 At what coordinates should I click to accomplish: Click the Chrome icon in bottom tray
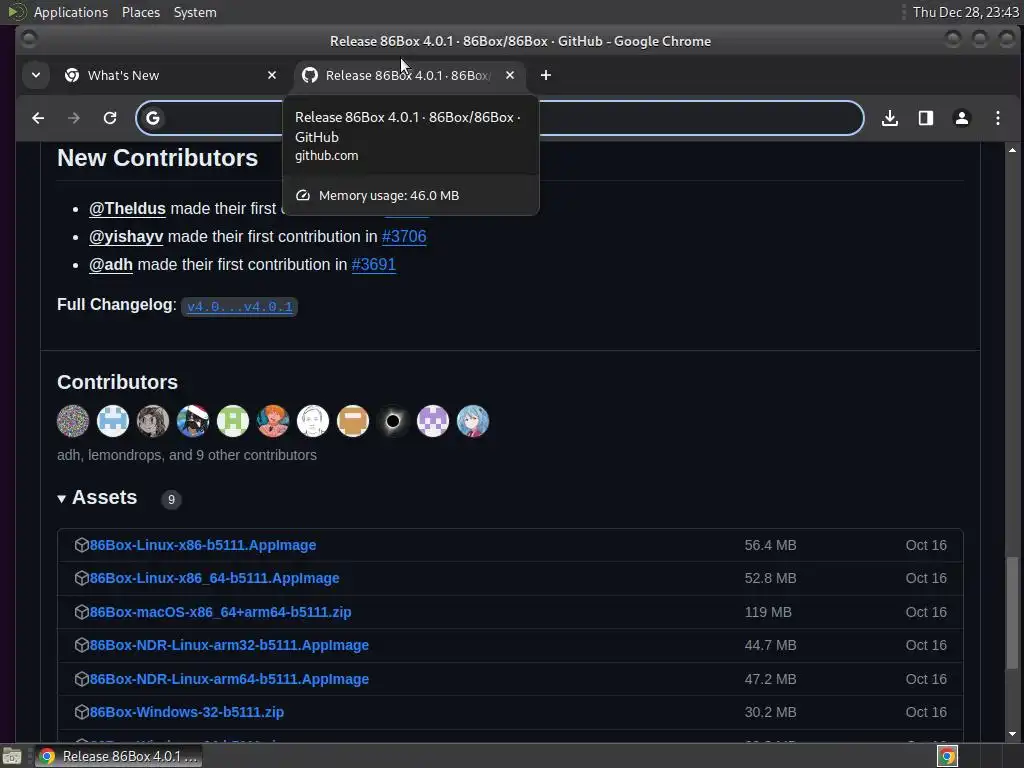coord(947,756)
